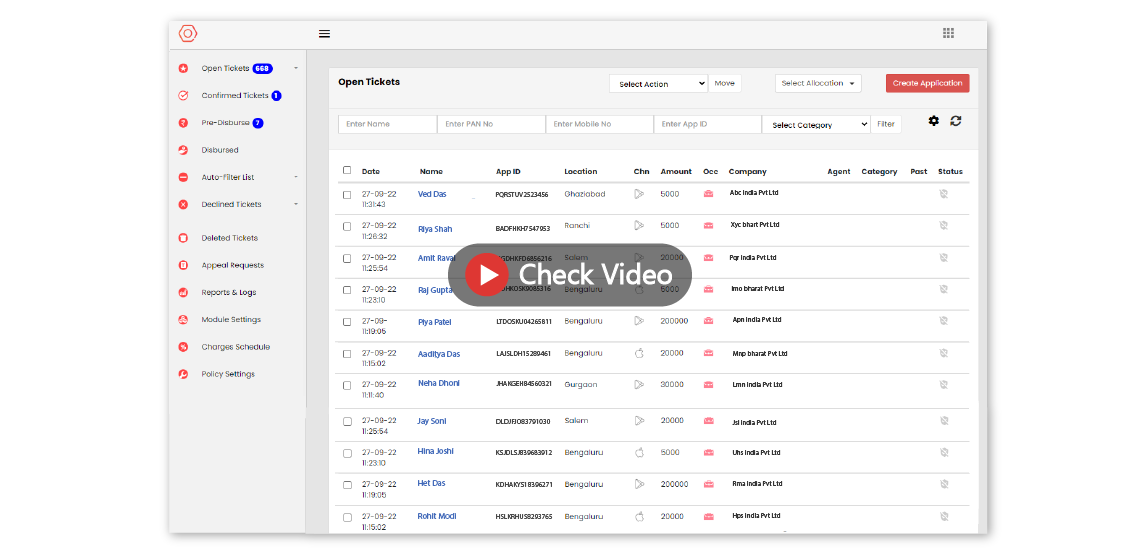Open the Select Category dropdown
Image resolution: width=1140 pixels, height=550 pixels.
pyautogui.click(x=816, y=124)
